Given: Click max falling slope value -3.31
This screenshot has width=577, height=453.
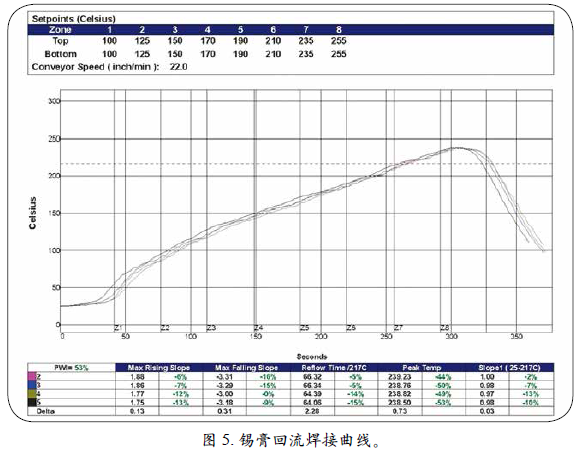Looking at the screenshot, I should tap(224, 377).
